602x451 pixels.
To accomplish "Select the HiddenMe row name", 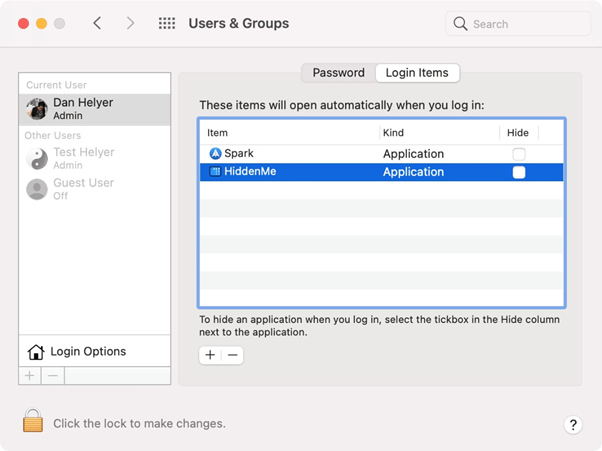I will (250, 171).
